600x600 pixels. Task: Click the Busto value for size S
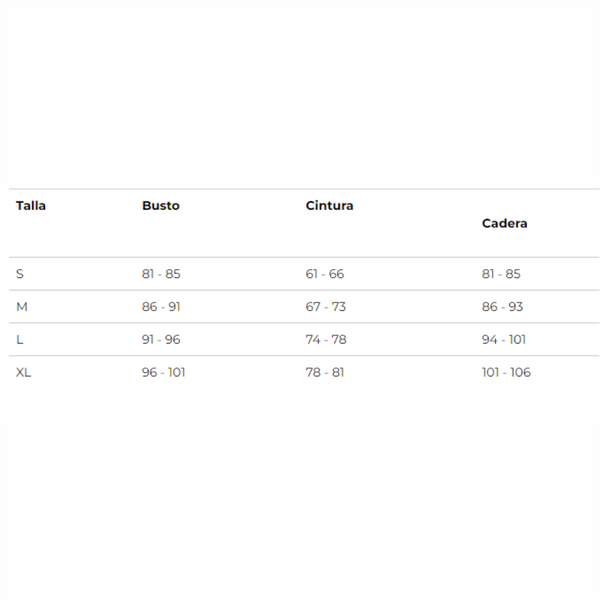click(x=161, y=274)
